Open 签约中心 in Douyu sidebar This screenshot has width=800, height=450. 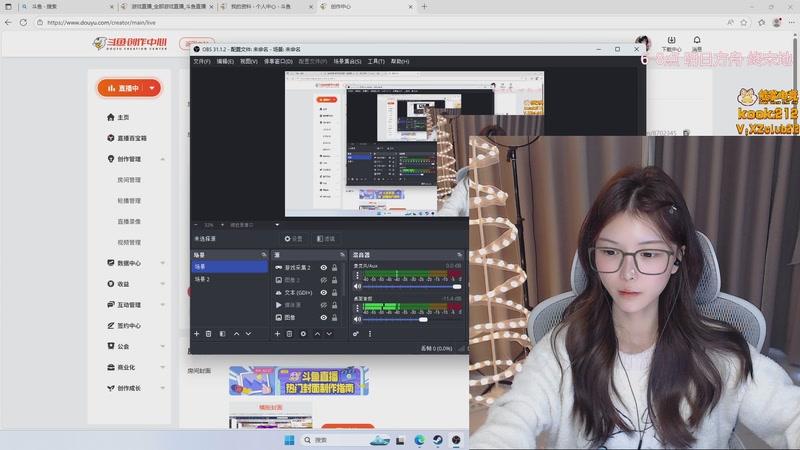(124, 326)
